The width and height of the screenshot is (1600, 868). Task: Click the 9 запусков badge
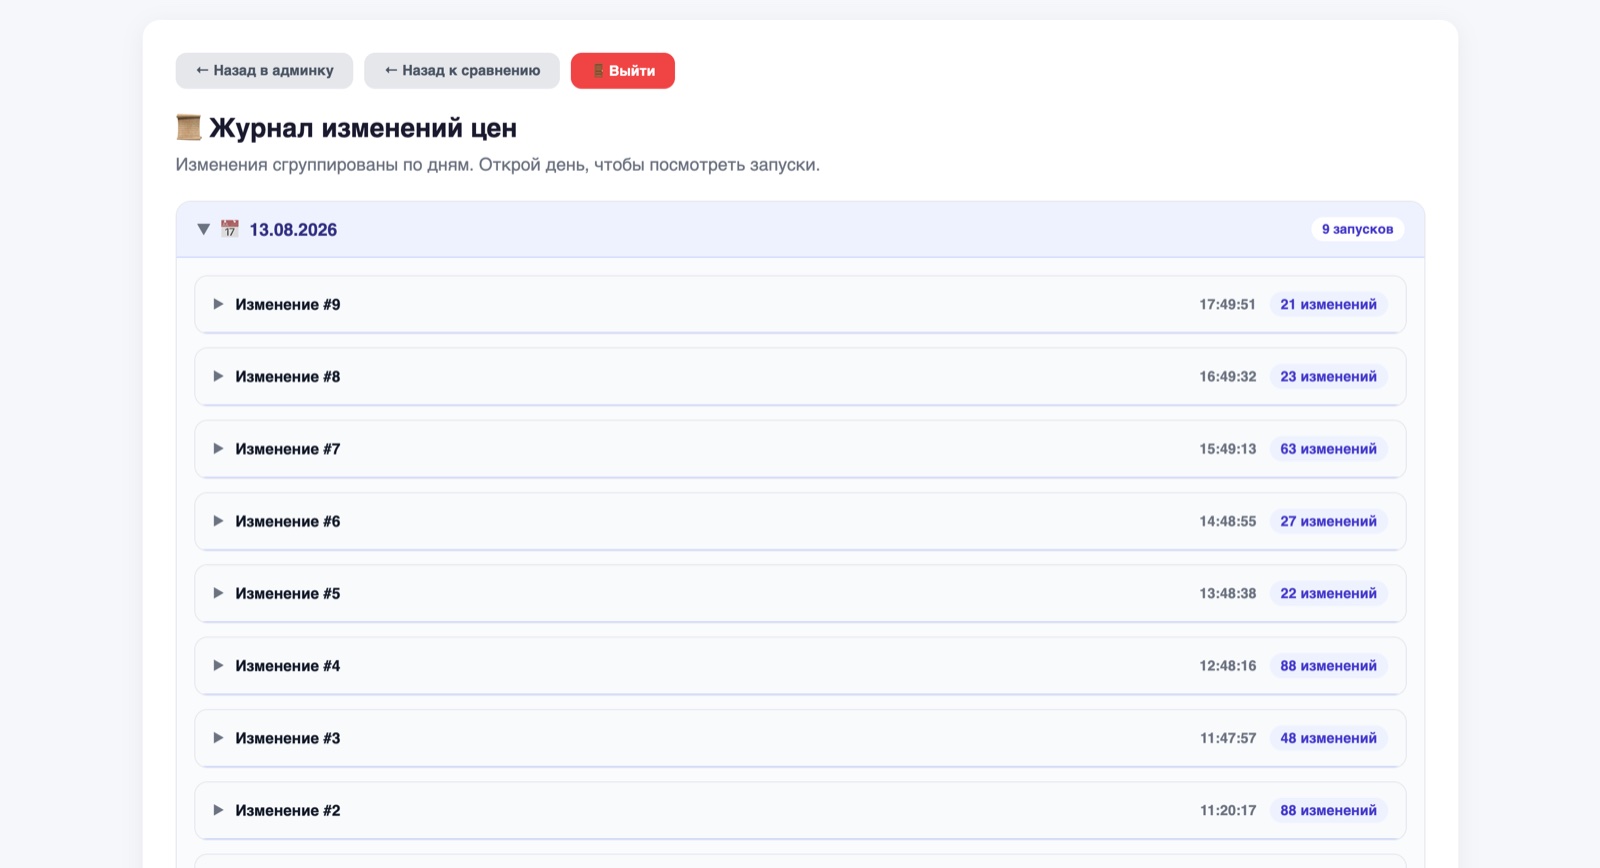click(x=1357, y=229)
